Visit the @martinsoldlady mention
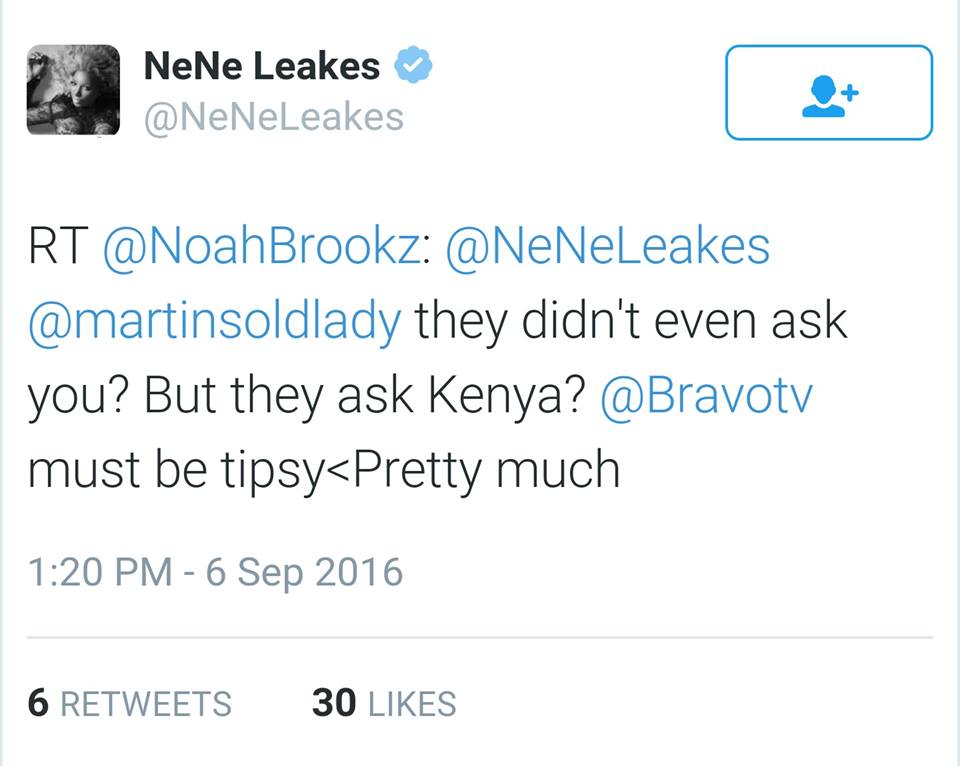The height and width of the screenshot is (766, 960). (x=214, y=321)
